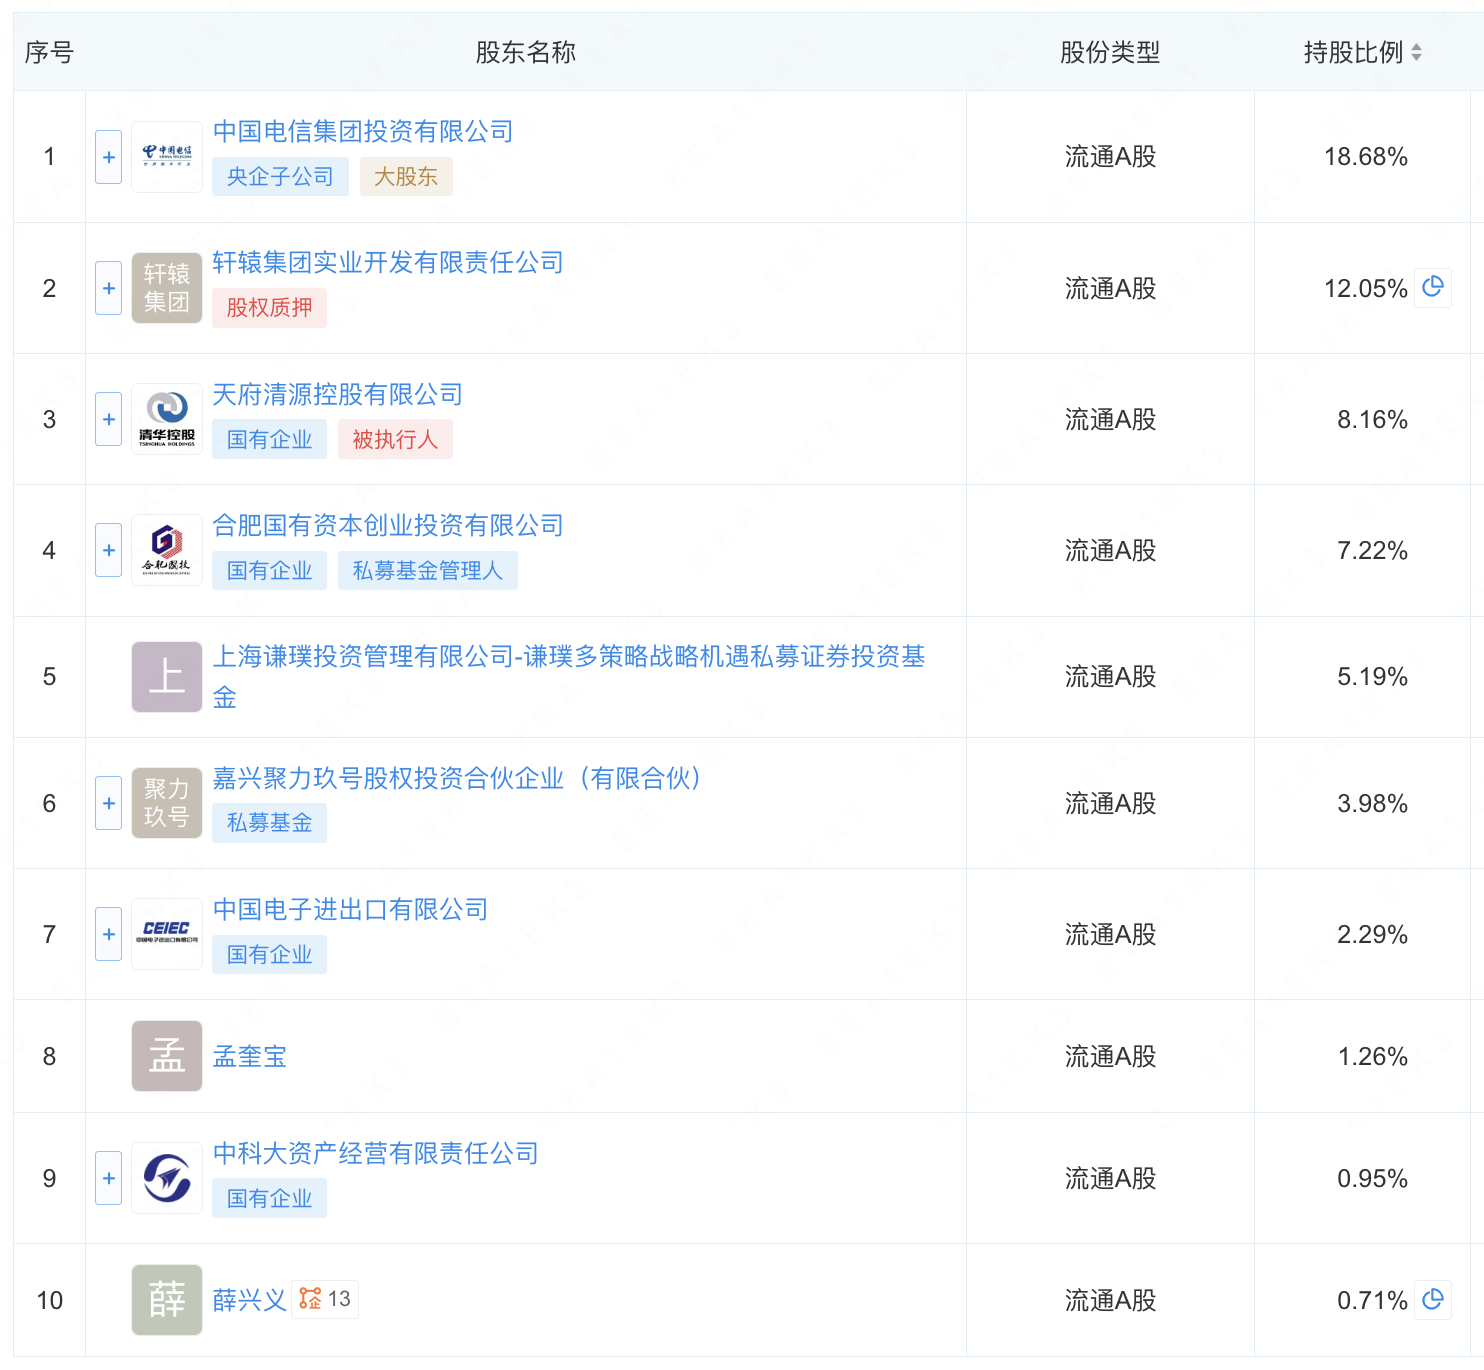Click the 大股东 tag

406,177
